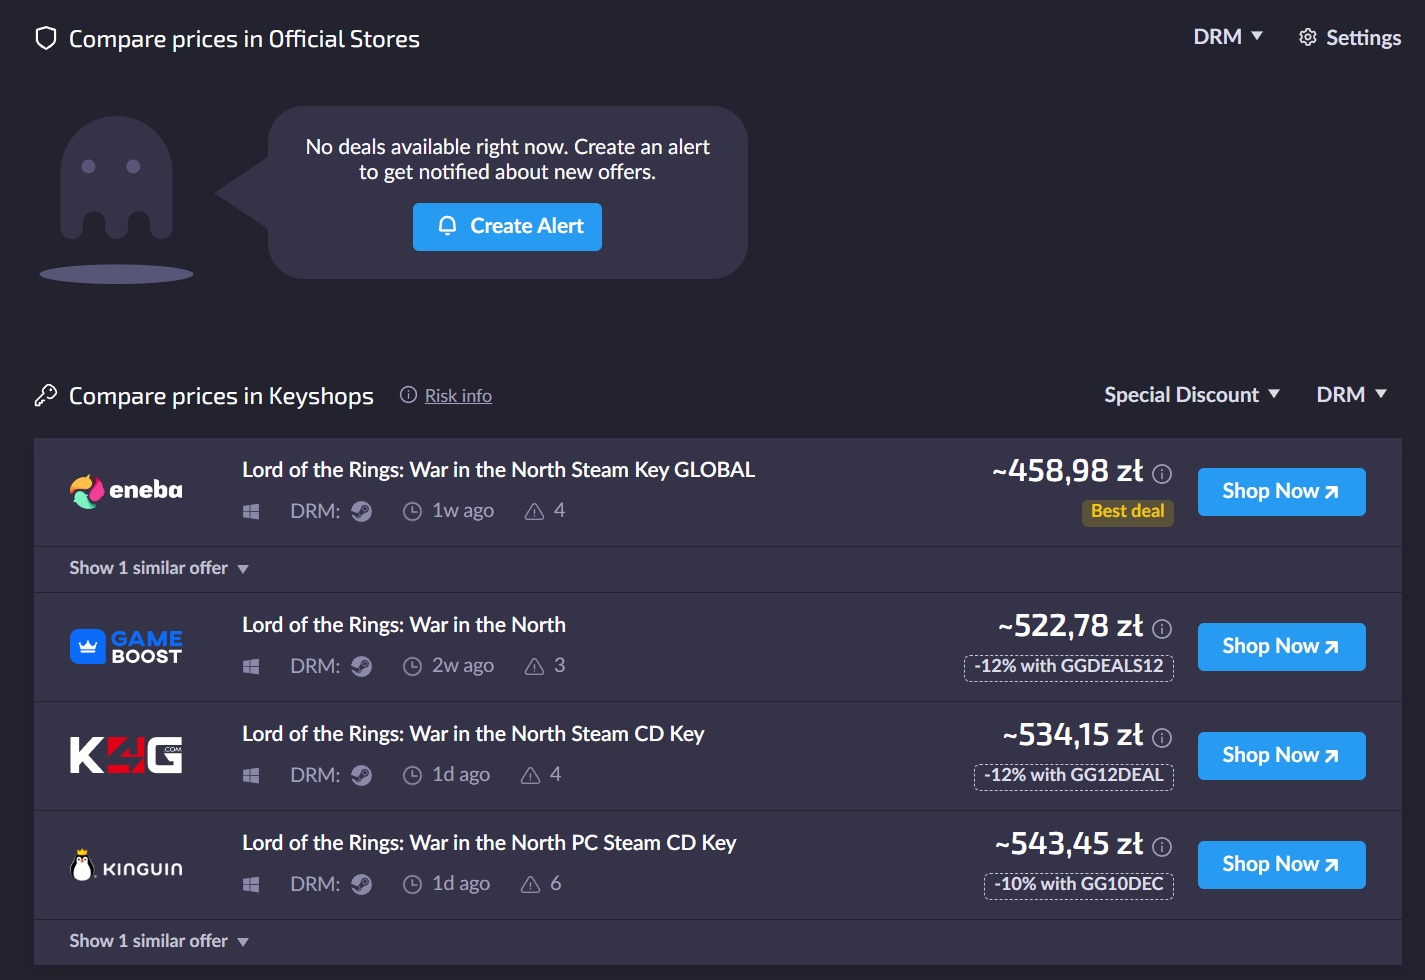This screenshot has width=1425, height=980.
Task: Click info icon beside 458,98 zł price
Action: click(x=1162, y=474)
